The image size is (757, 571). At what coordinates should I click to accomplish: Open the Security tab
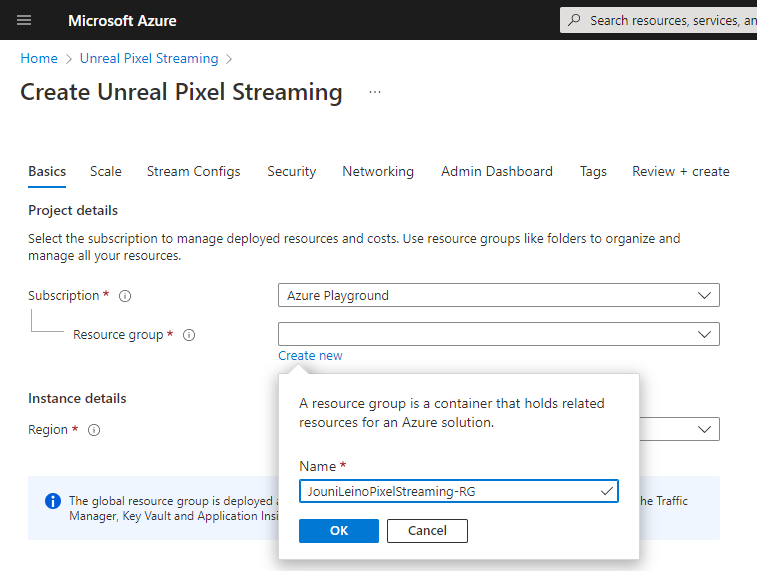(x=292, y=171)
